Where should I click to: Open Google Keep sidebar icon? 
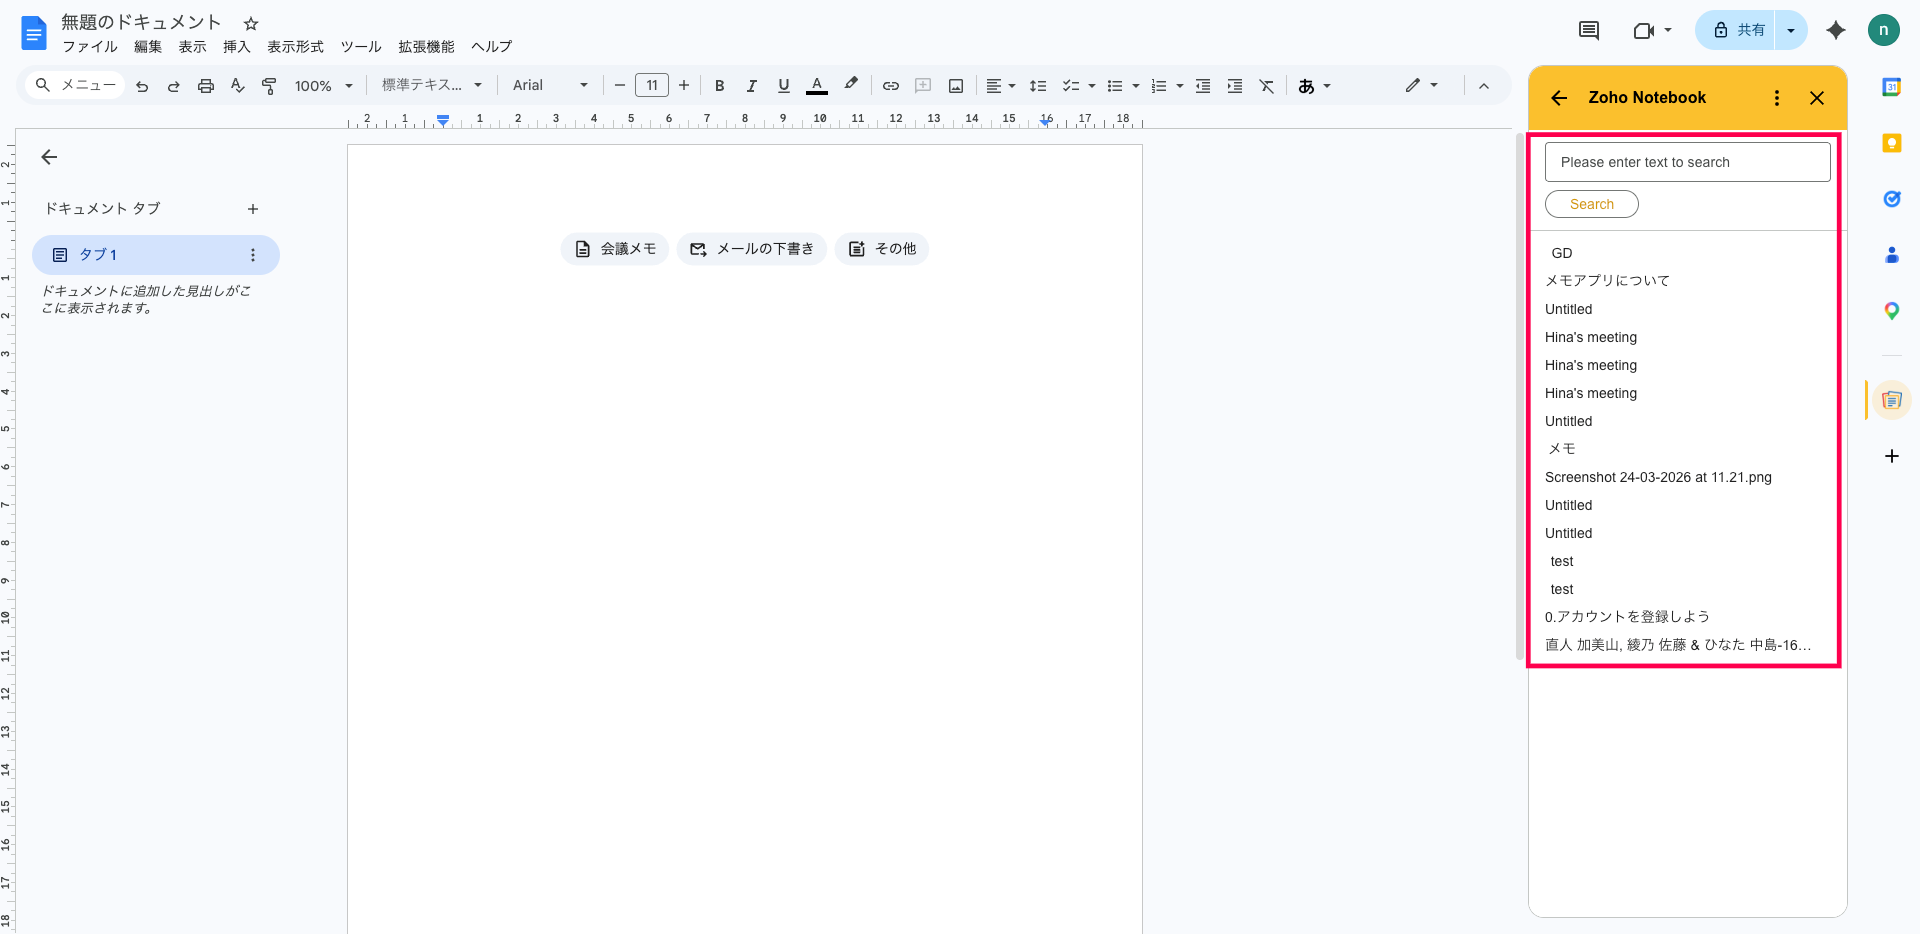tap(1891, 143)
